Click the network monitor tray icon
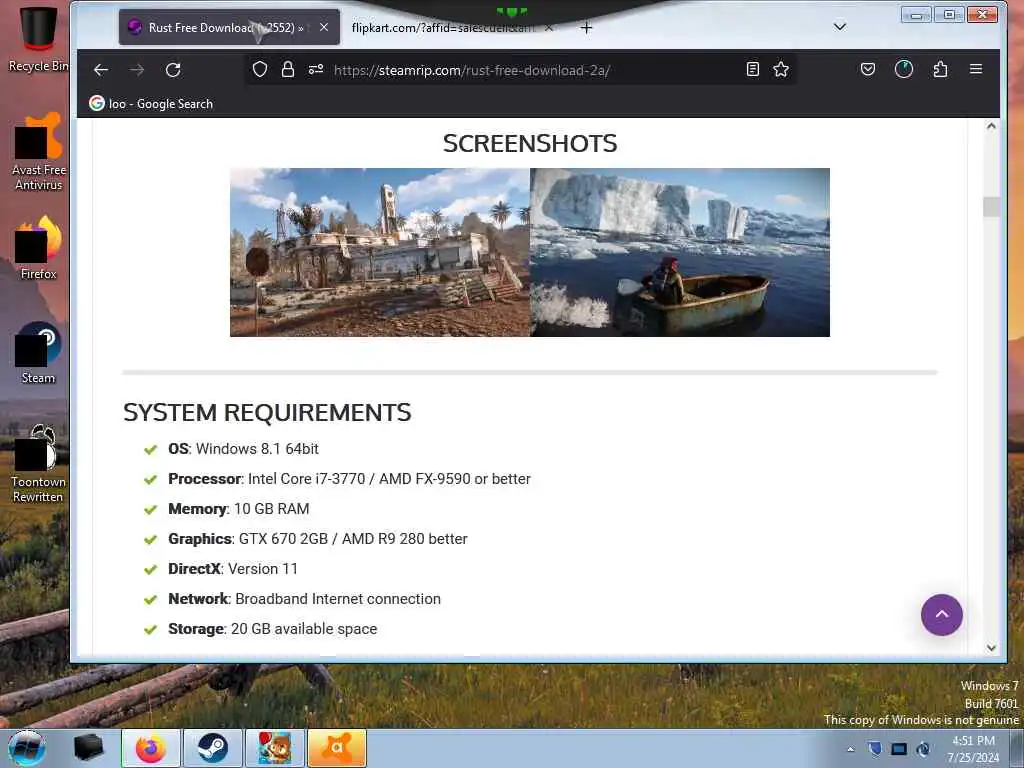1024x768 pixels. [899, 749]
